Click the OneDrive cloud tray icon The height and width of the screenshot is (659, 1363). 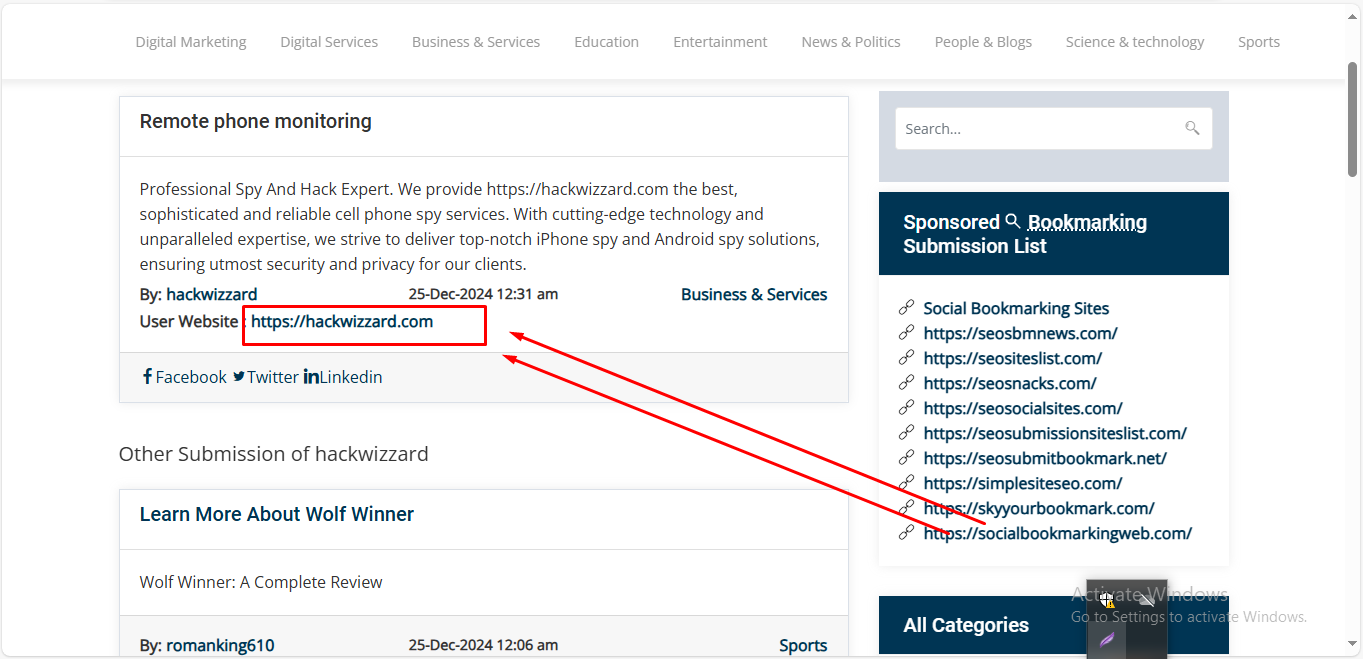tap(1146, 599)
